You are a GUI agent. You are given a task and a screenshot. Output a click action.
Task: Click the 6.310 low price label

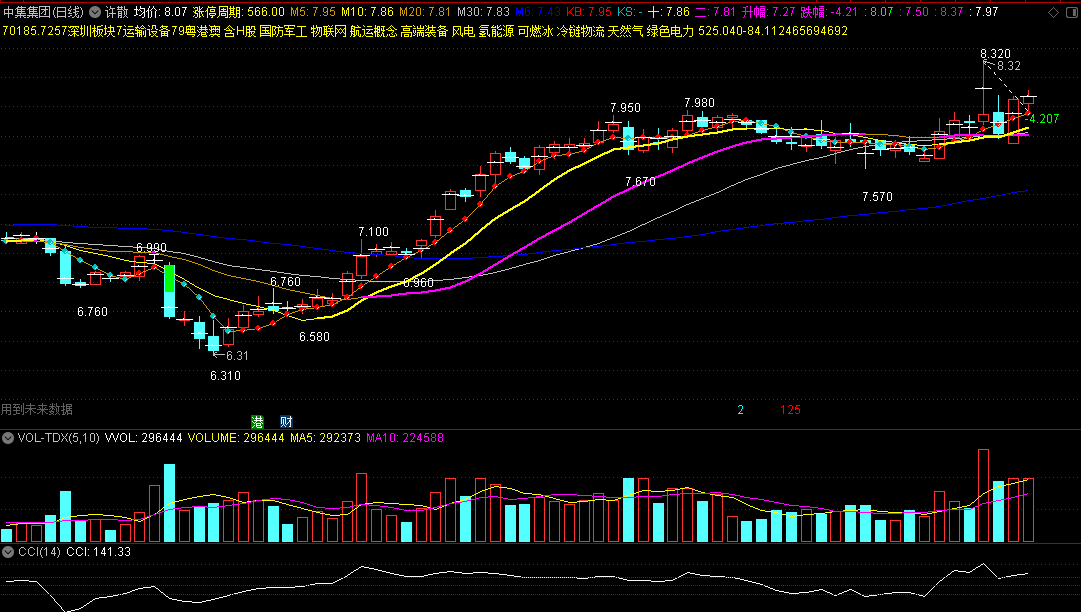tap(225, 376)
